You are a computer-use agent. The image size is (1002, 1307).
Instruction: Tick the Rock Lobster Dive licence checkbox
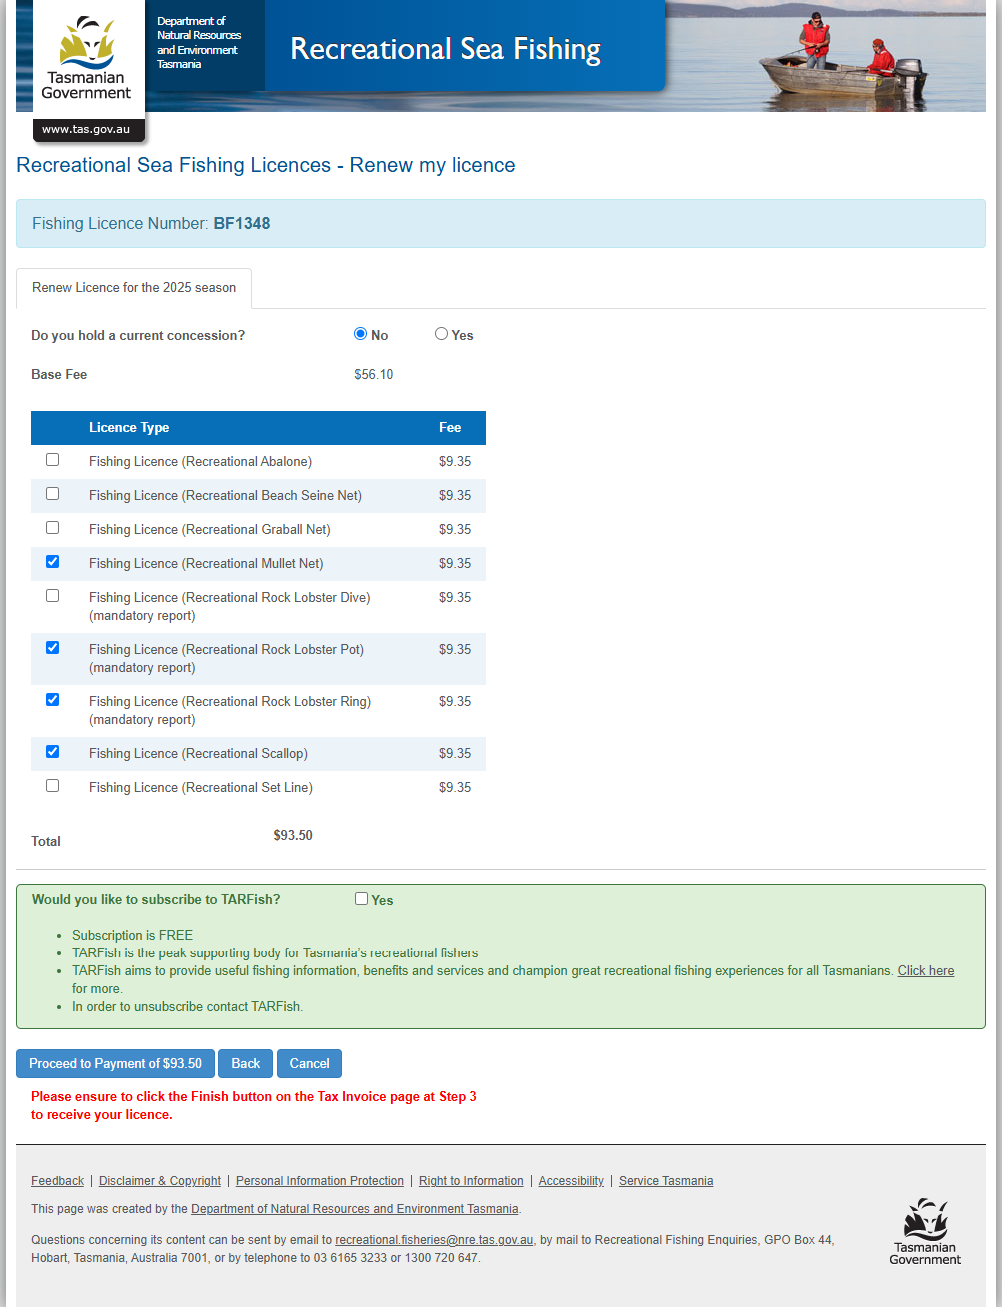pos(53,596)
